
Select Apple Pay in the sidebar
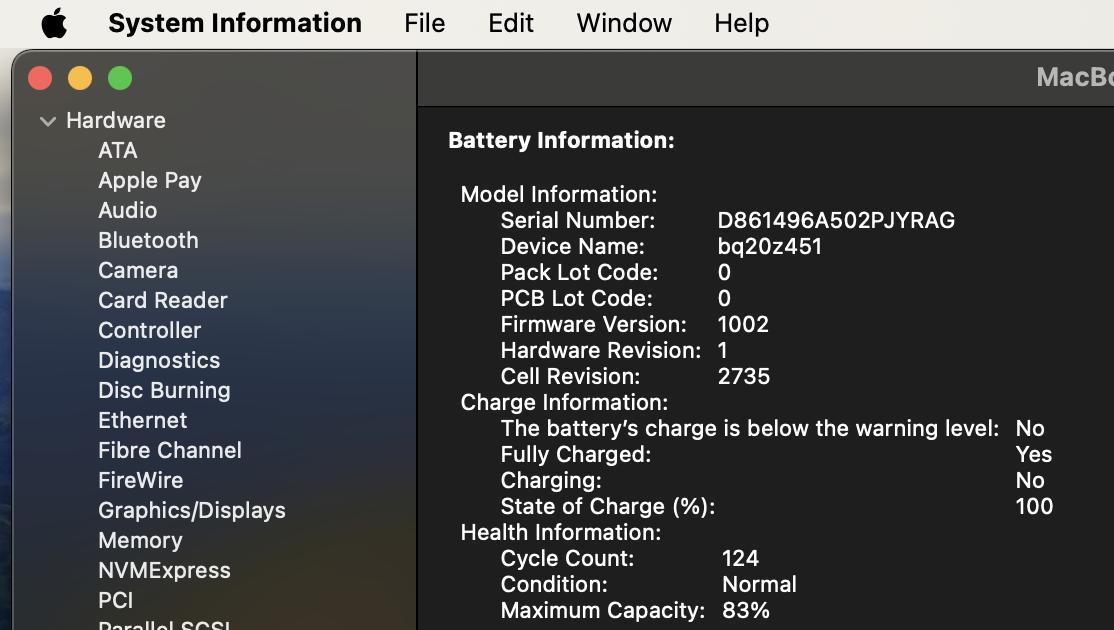tap(150, 180)
